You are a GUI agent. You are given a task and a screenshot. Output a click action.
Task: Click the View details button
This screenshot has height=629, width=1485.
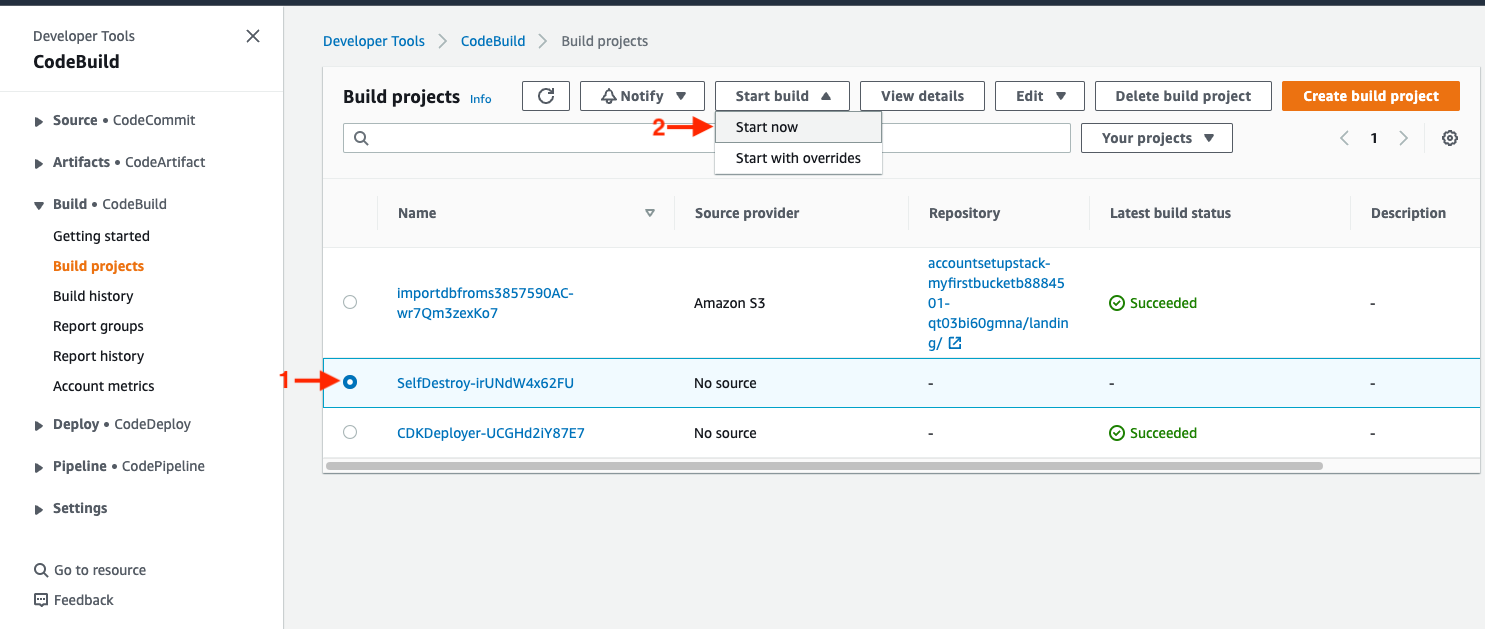(922, 96)
